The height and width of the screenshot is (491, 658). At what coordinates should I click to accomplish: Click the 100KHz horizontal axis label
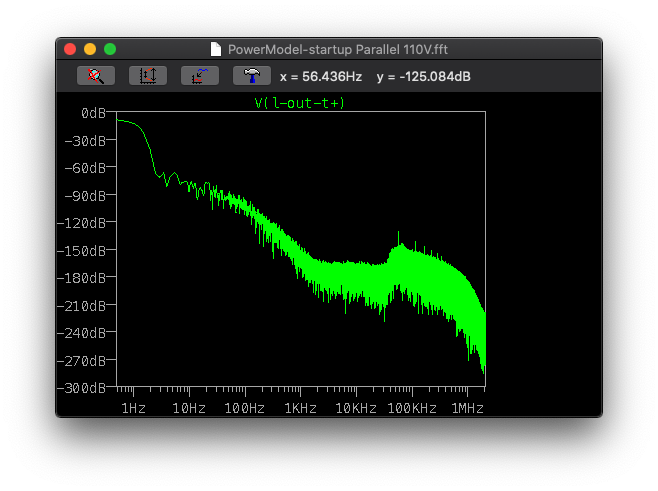coord(412,408)
